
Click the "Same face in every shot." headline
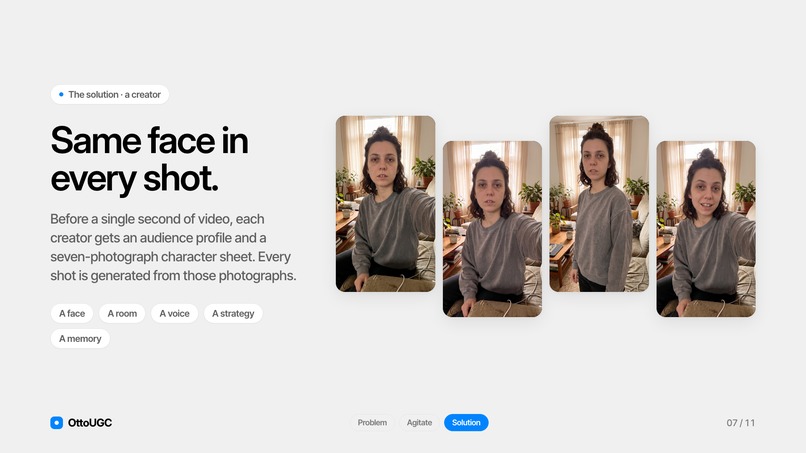click(150, 159)
